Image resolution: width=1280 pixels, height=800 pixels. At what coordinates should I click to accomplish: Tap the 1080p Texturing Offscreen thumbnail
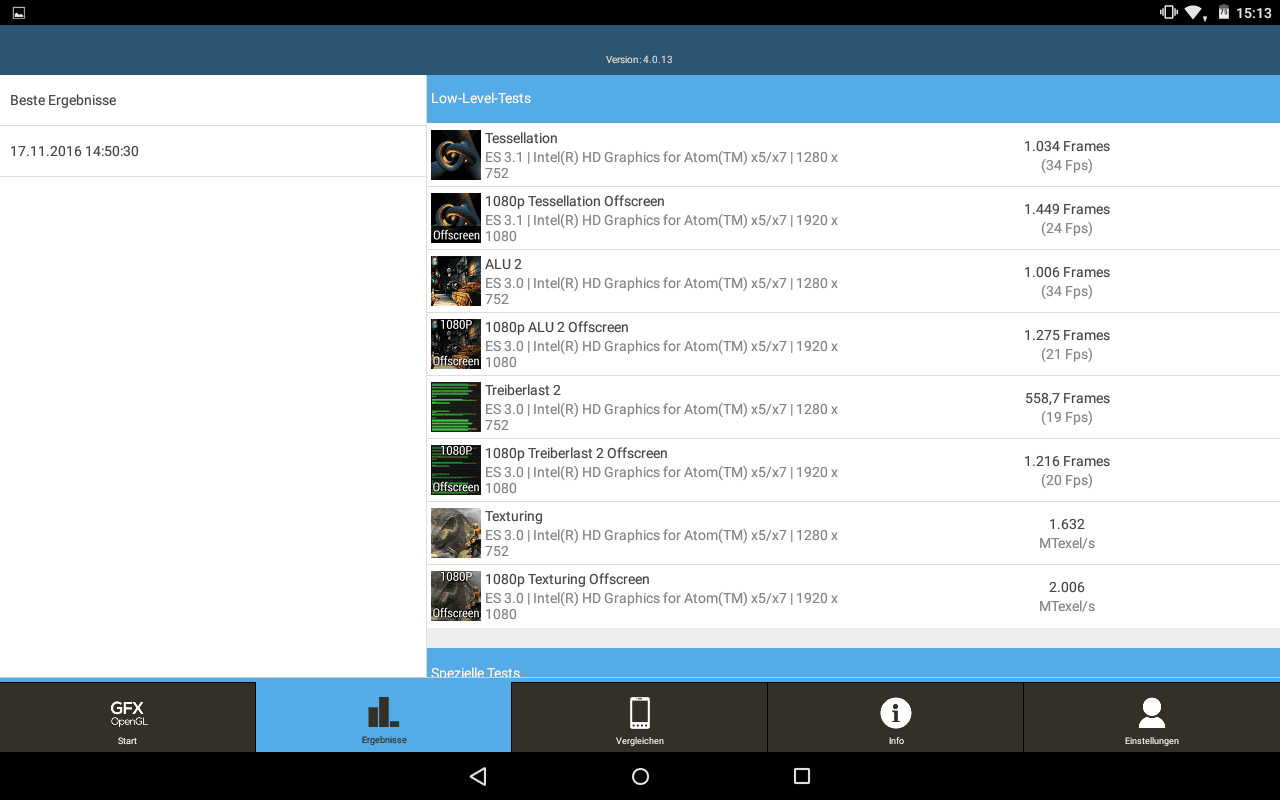[456, 596]
